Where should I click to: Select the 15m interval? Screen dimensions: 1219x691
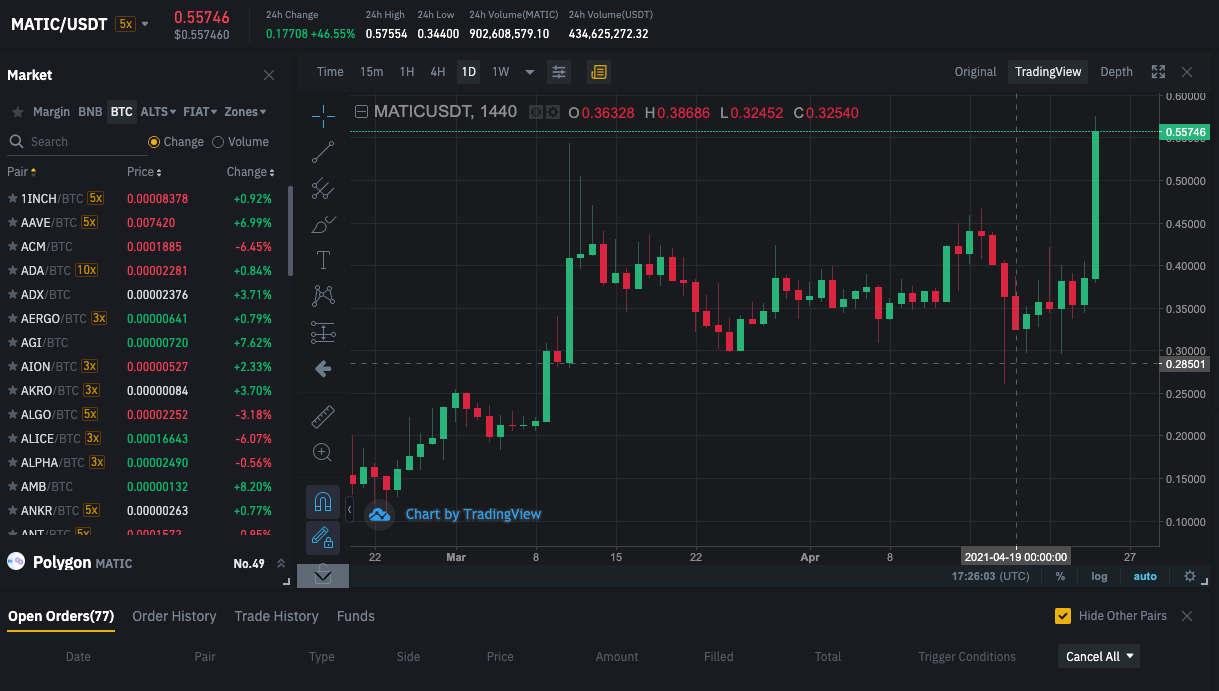[371, 72]
